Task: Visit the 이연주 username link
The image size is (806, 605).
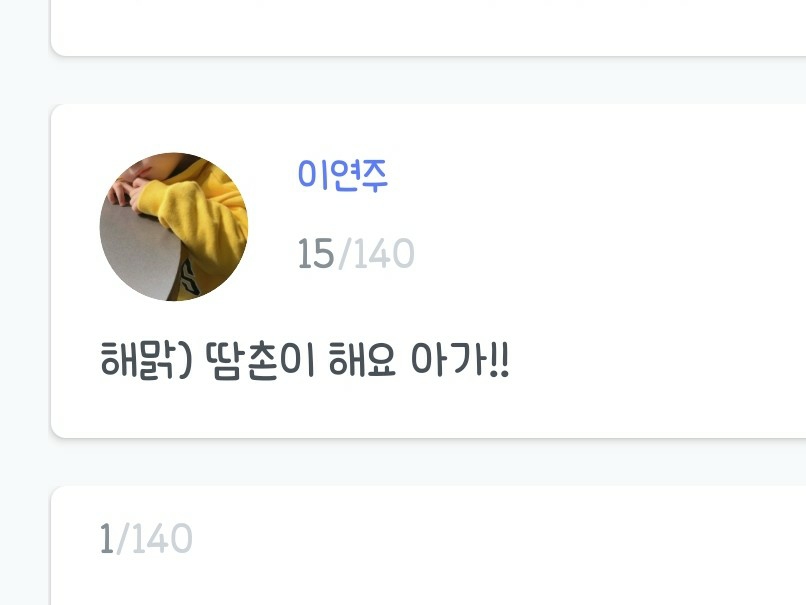Action: pyautogui.click(x=342, y=175)
